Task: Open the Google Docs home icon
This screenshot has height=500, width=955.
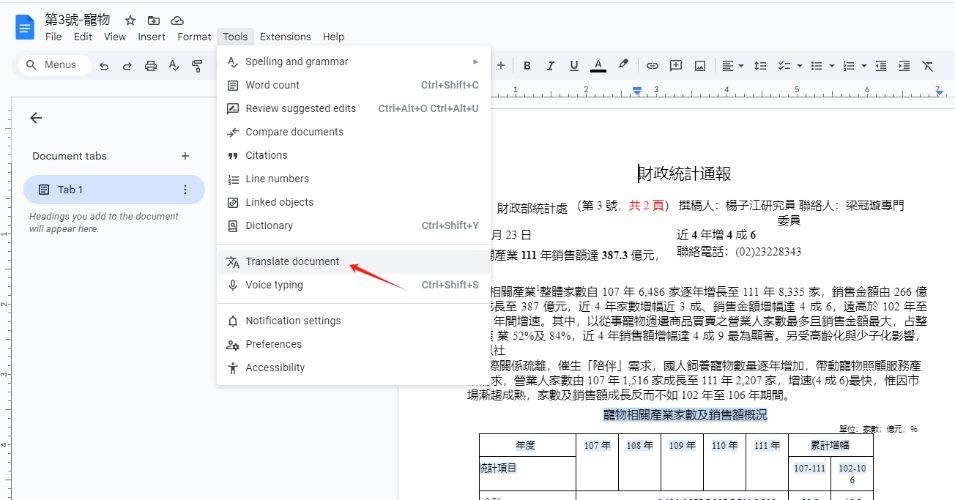Action: point(25,28)
